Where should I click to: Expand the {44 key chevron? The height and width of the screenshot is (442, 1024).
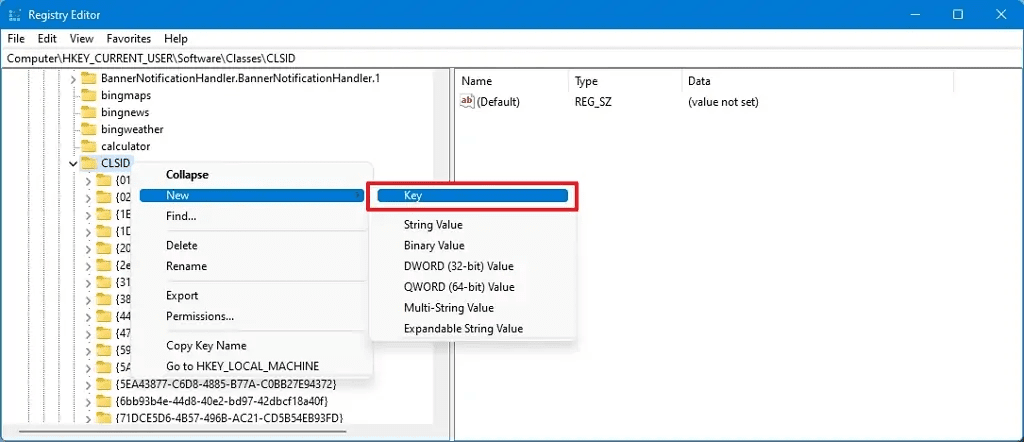point(88,316)
